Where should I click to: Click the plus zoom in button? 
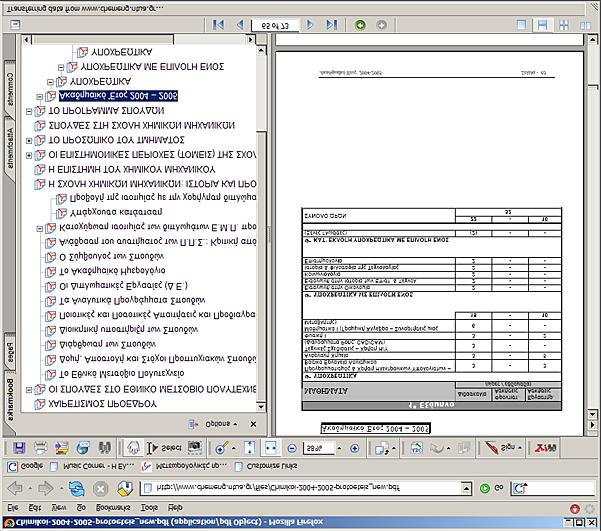355,448
